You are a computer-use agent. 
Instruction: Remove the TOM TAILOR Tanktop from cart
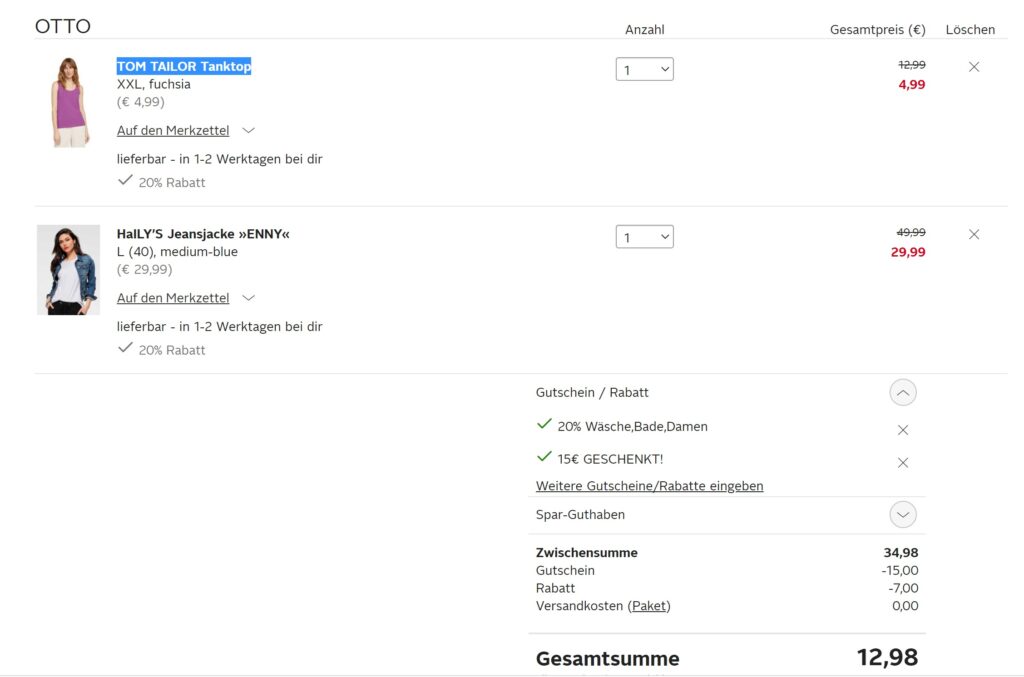[x=974, y=67]
